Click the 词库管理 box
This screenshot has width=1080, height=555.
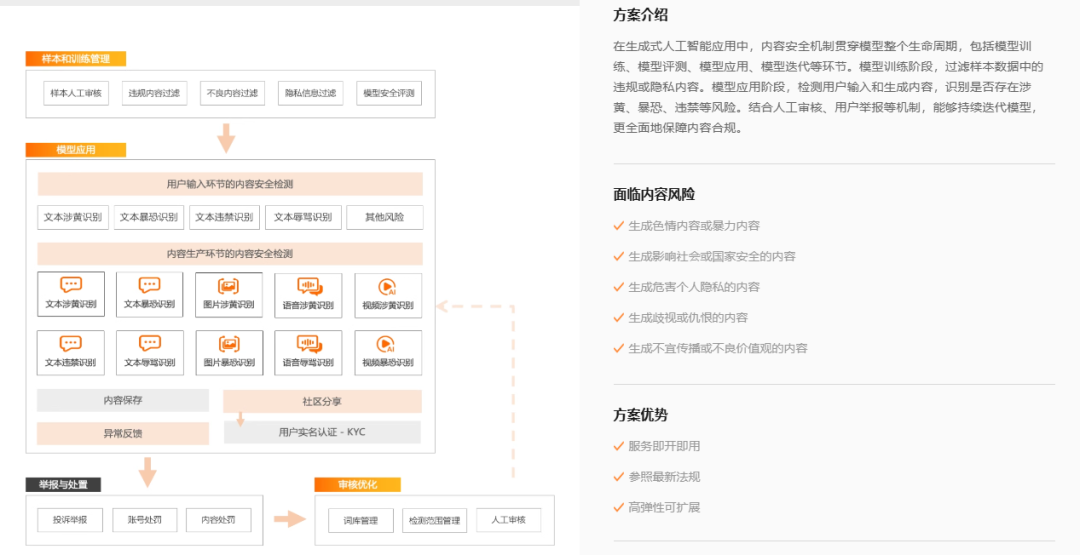360,520
